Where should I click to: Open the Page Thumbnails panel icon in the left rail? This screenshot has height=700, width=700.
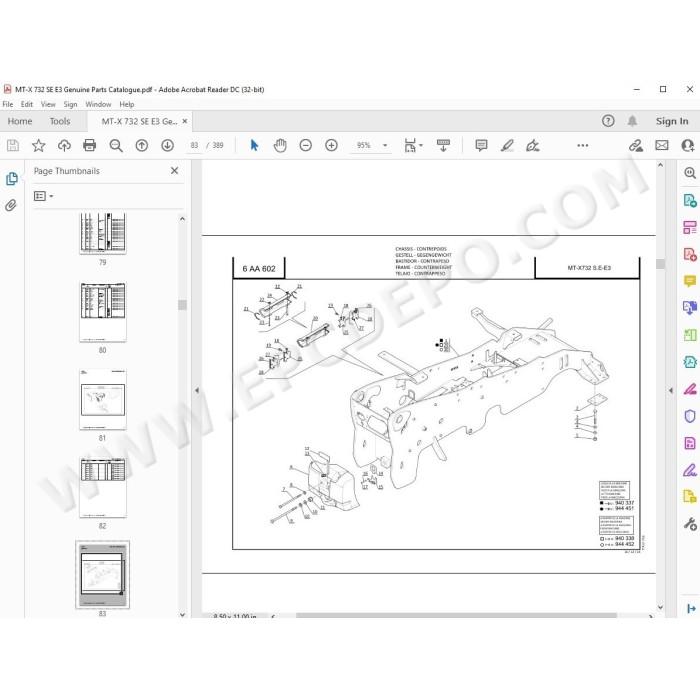(x=12, y=179)
